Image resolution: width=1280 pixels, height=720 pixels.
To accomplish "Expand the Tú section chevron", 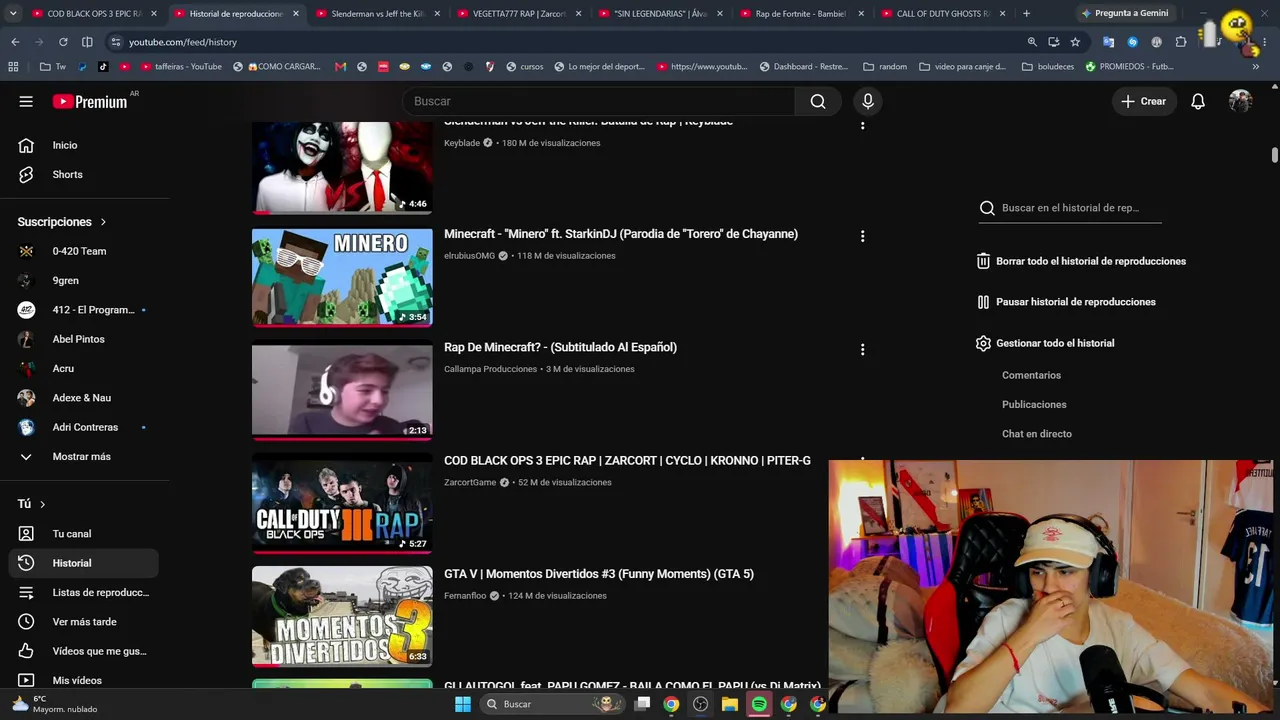I will coord(42,504).
